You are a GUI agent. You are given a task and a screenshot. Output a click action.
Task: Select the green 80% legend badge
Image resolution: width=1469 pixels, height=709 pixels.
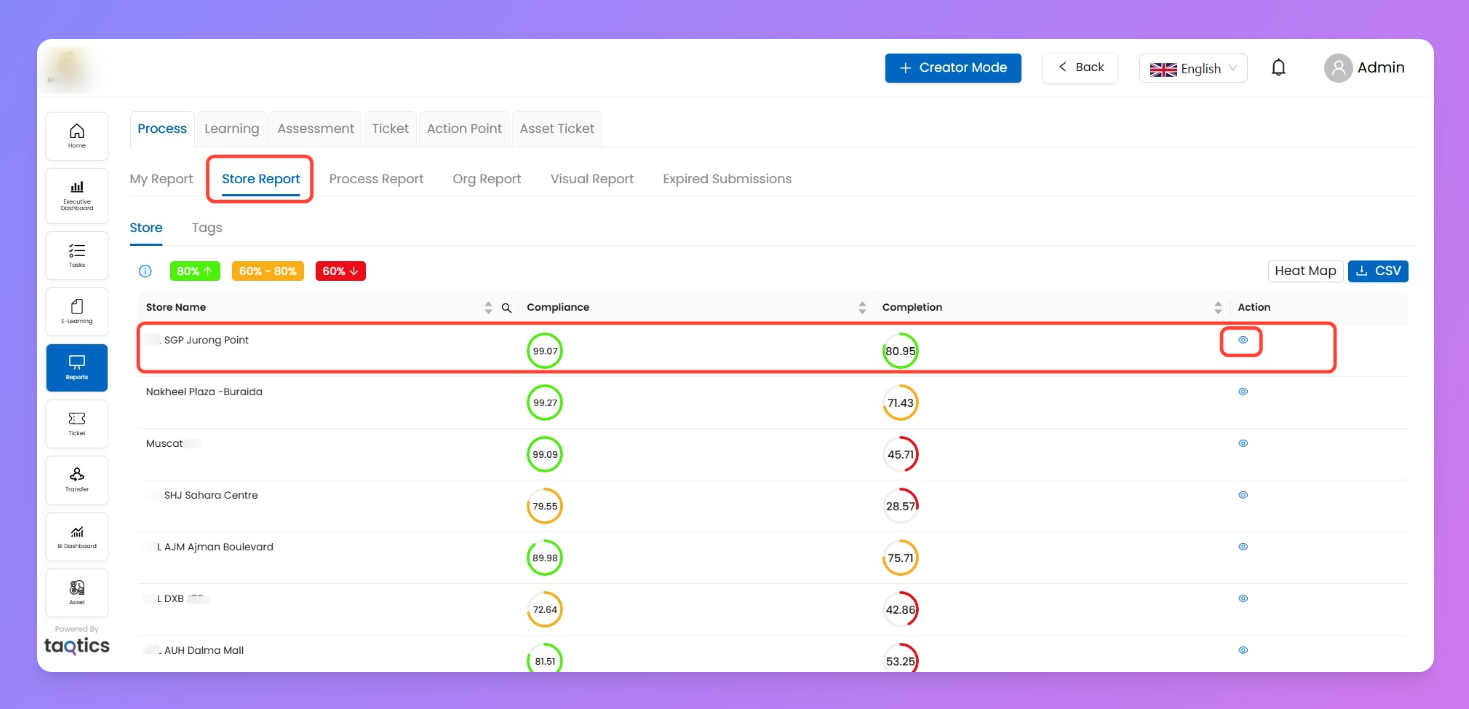pos(194,271)
